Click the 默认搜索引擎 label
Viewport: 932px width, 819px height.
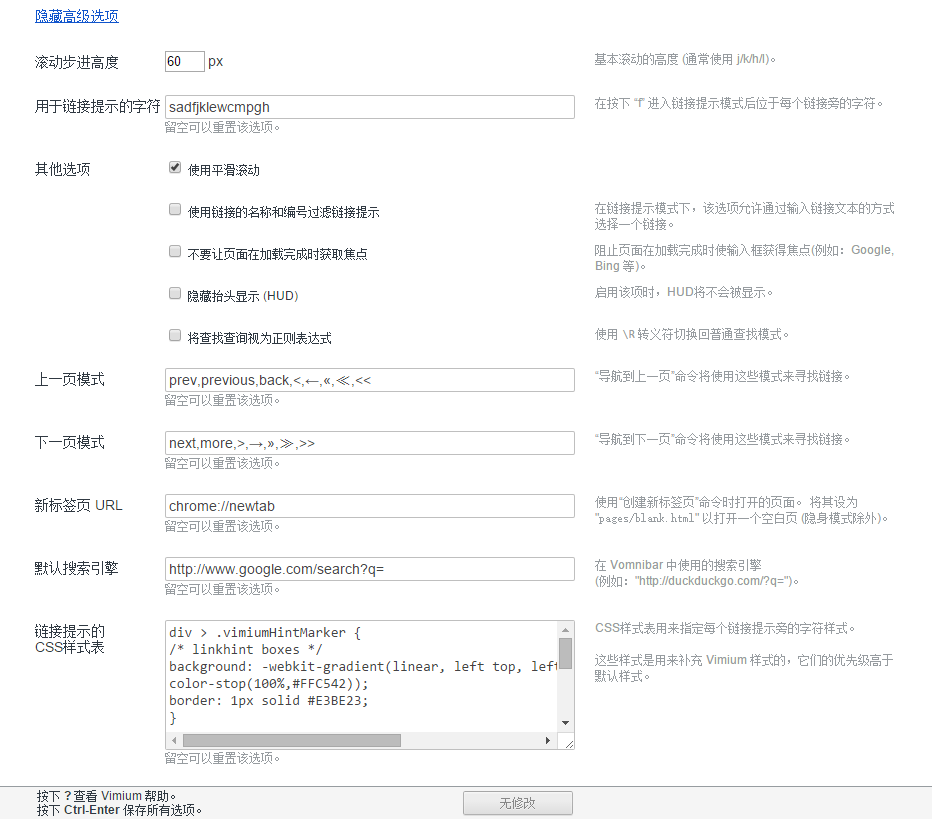click(x=76, y=568)
